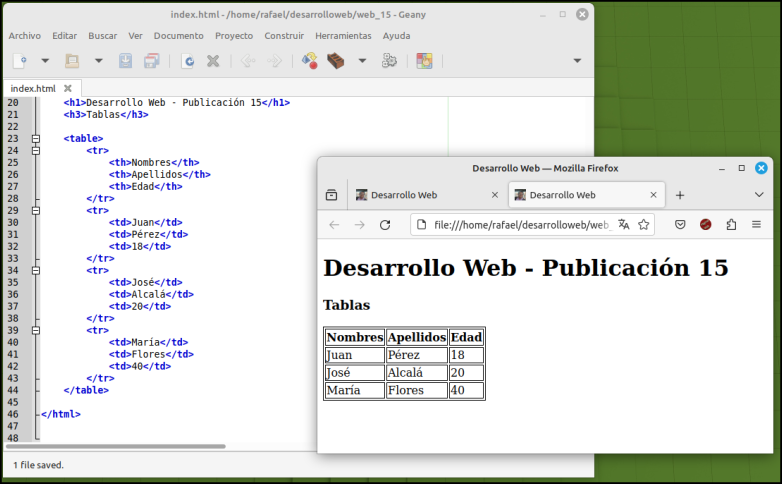Collapse the tr fold marker on line 34

pyautogui.click(x=36, y=270)
